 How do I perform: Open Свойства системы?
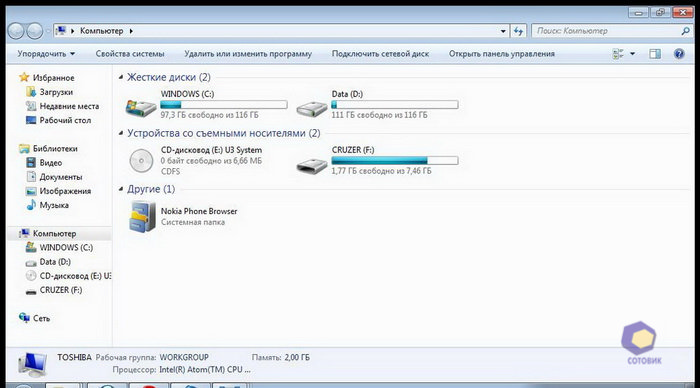click(130, 54)
